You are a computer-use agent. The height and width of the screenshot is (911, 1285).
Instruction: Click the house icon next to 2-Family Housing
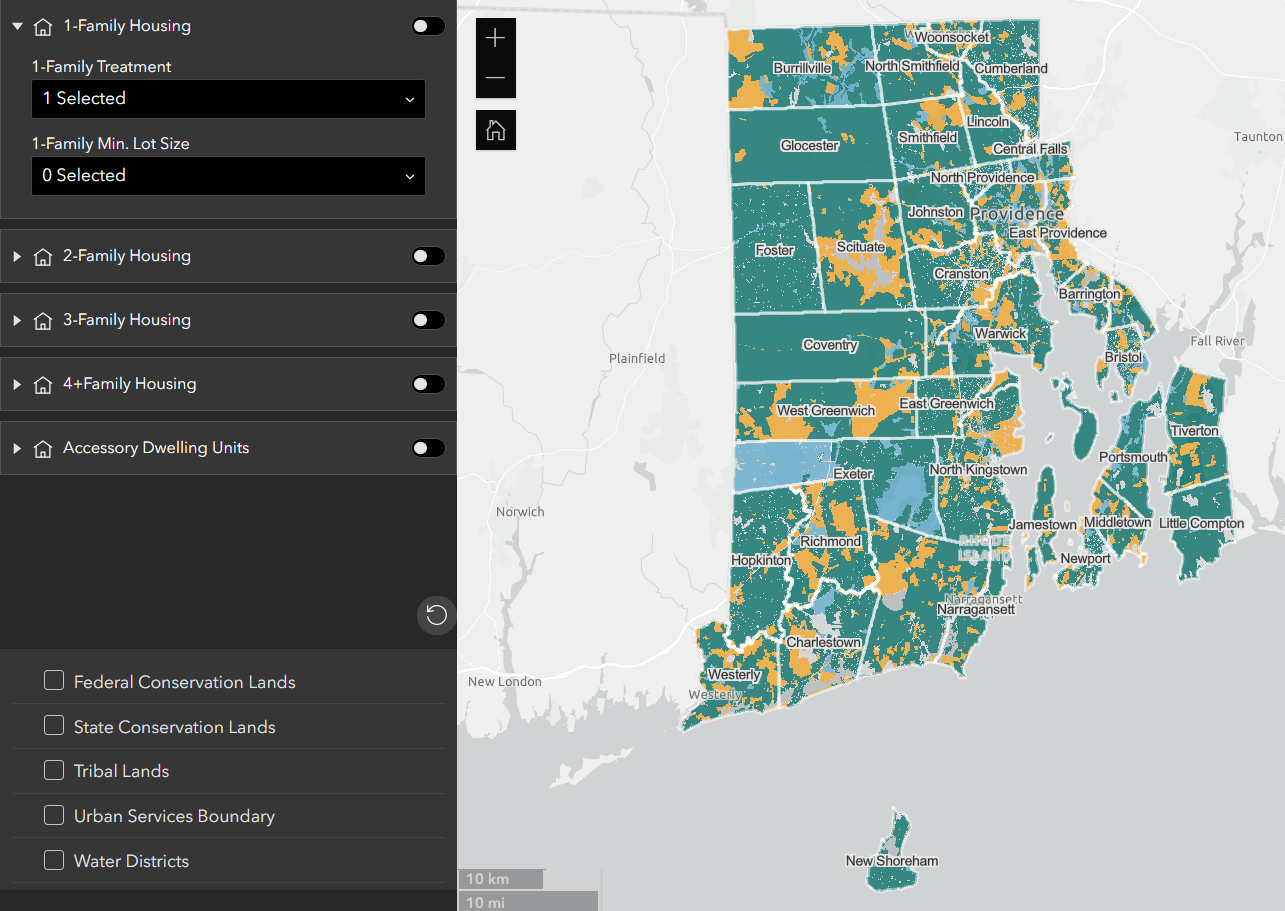point(42,256)
